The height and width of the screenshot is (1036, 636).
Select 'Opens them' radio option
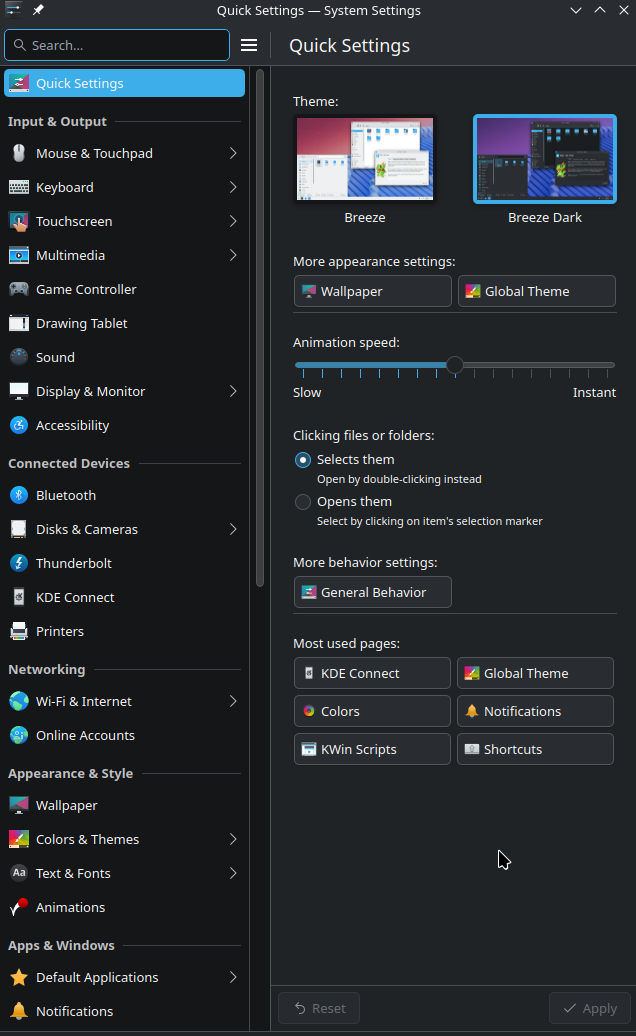click(302, 502)
